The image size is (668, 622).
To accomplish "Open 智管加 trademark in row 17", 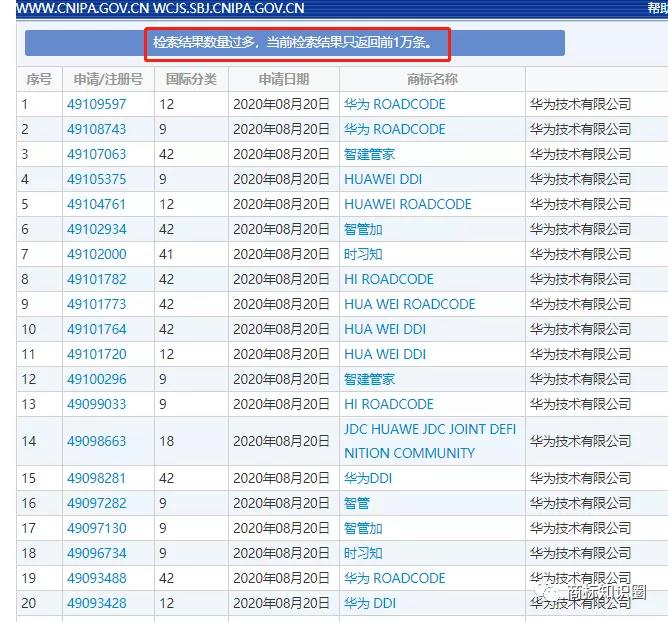I will (363, 528).
